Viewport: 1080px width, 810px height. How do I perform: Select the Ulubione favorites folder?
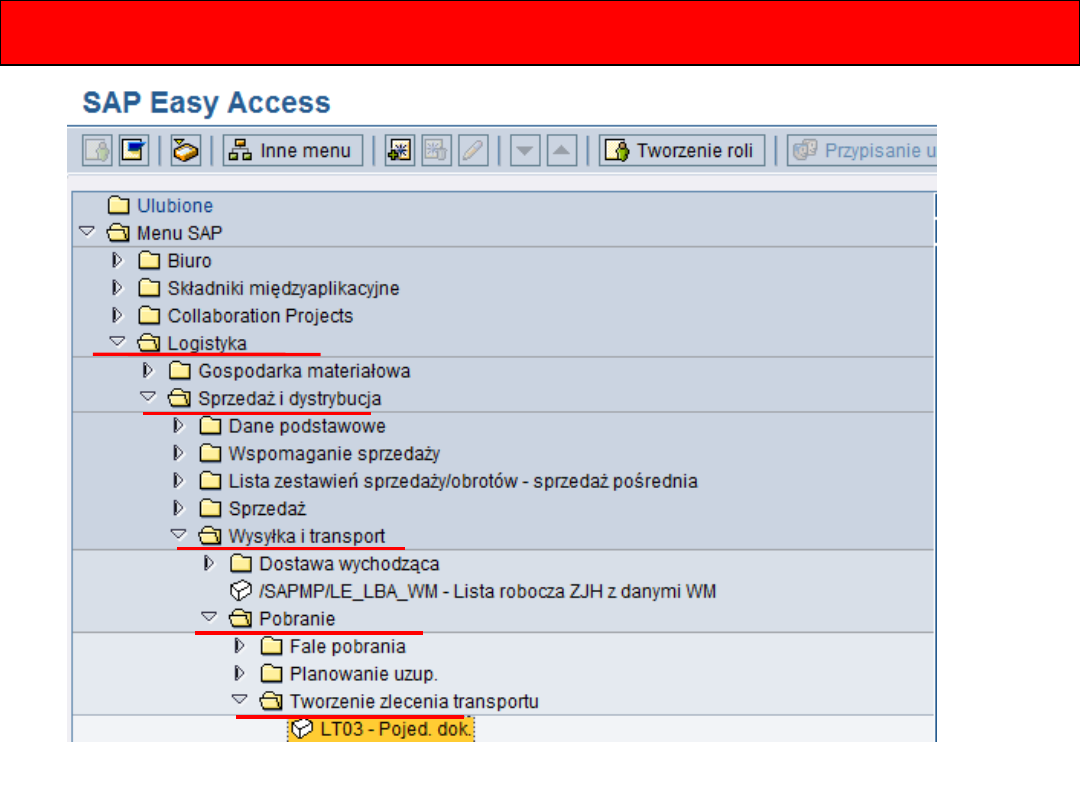click(x=174, y=206)
